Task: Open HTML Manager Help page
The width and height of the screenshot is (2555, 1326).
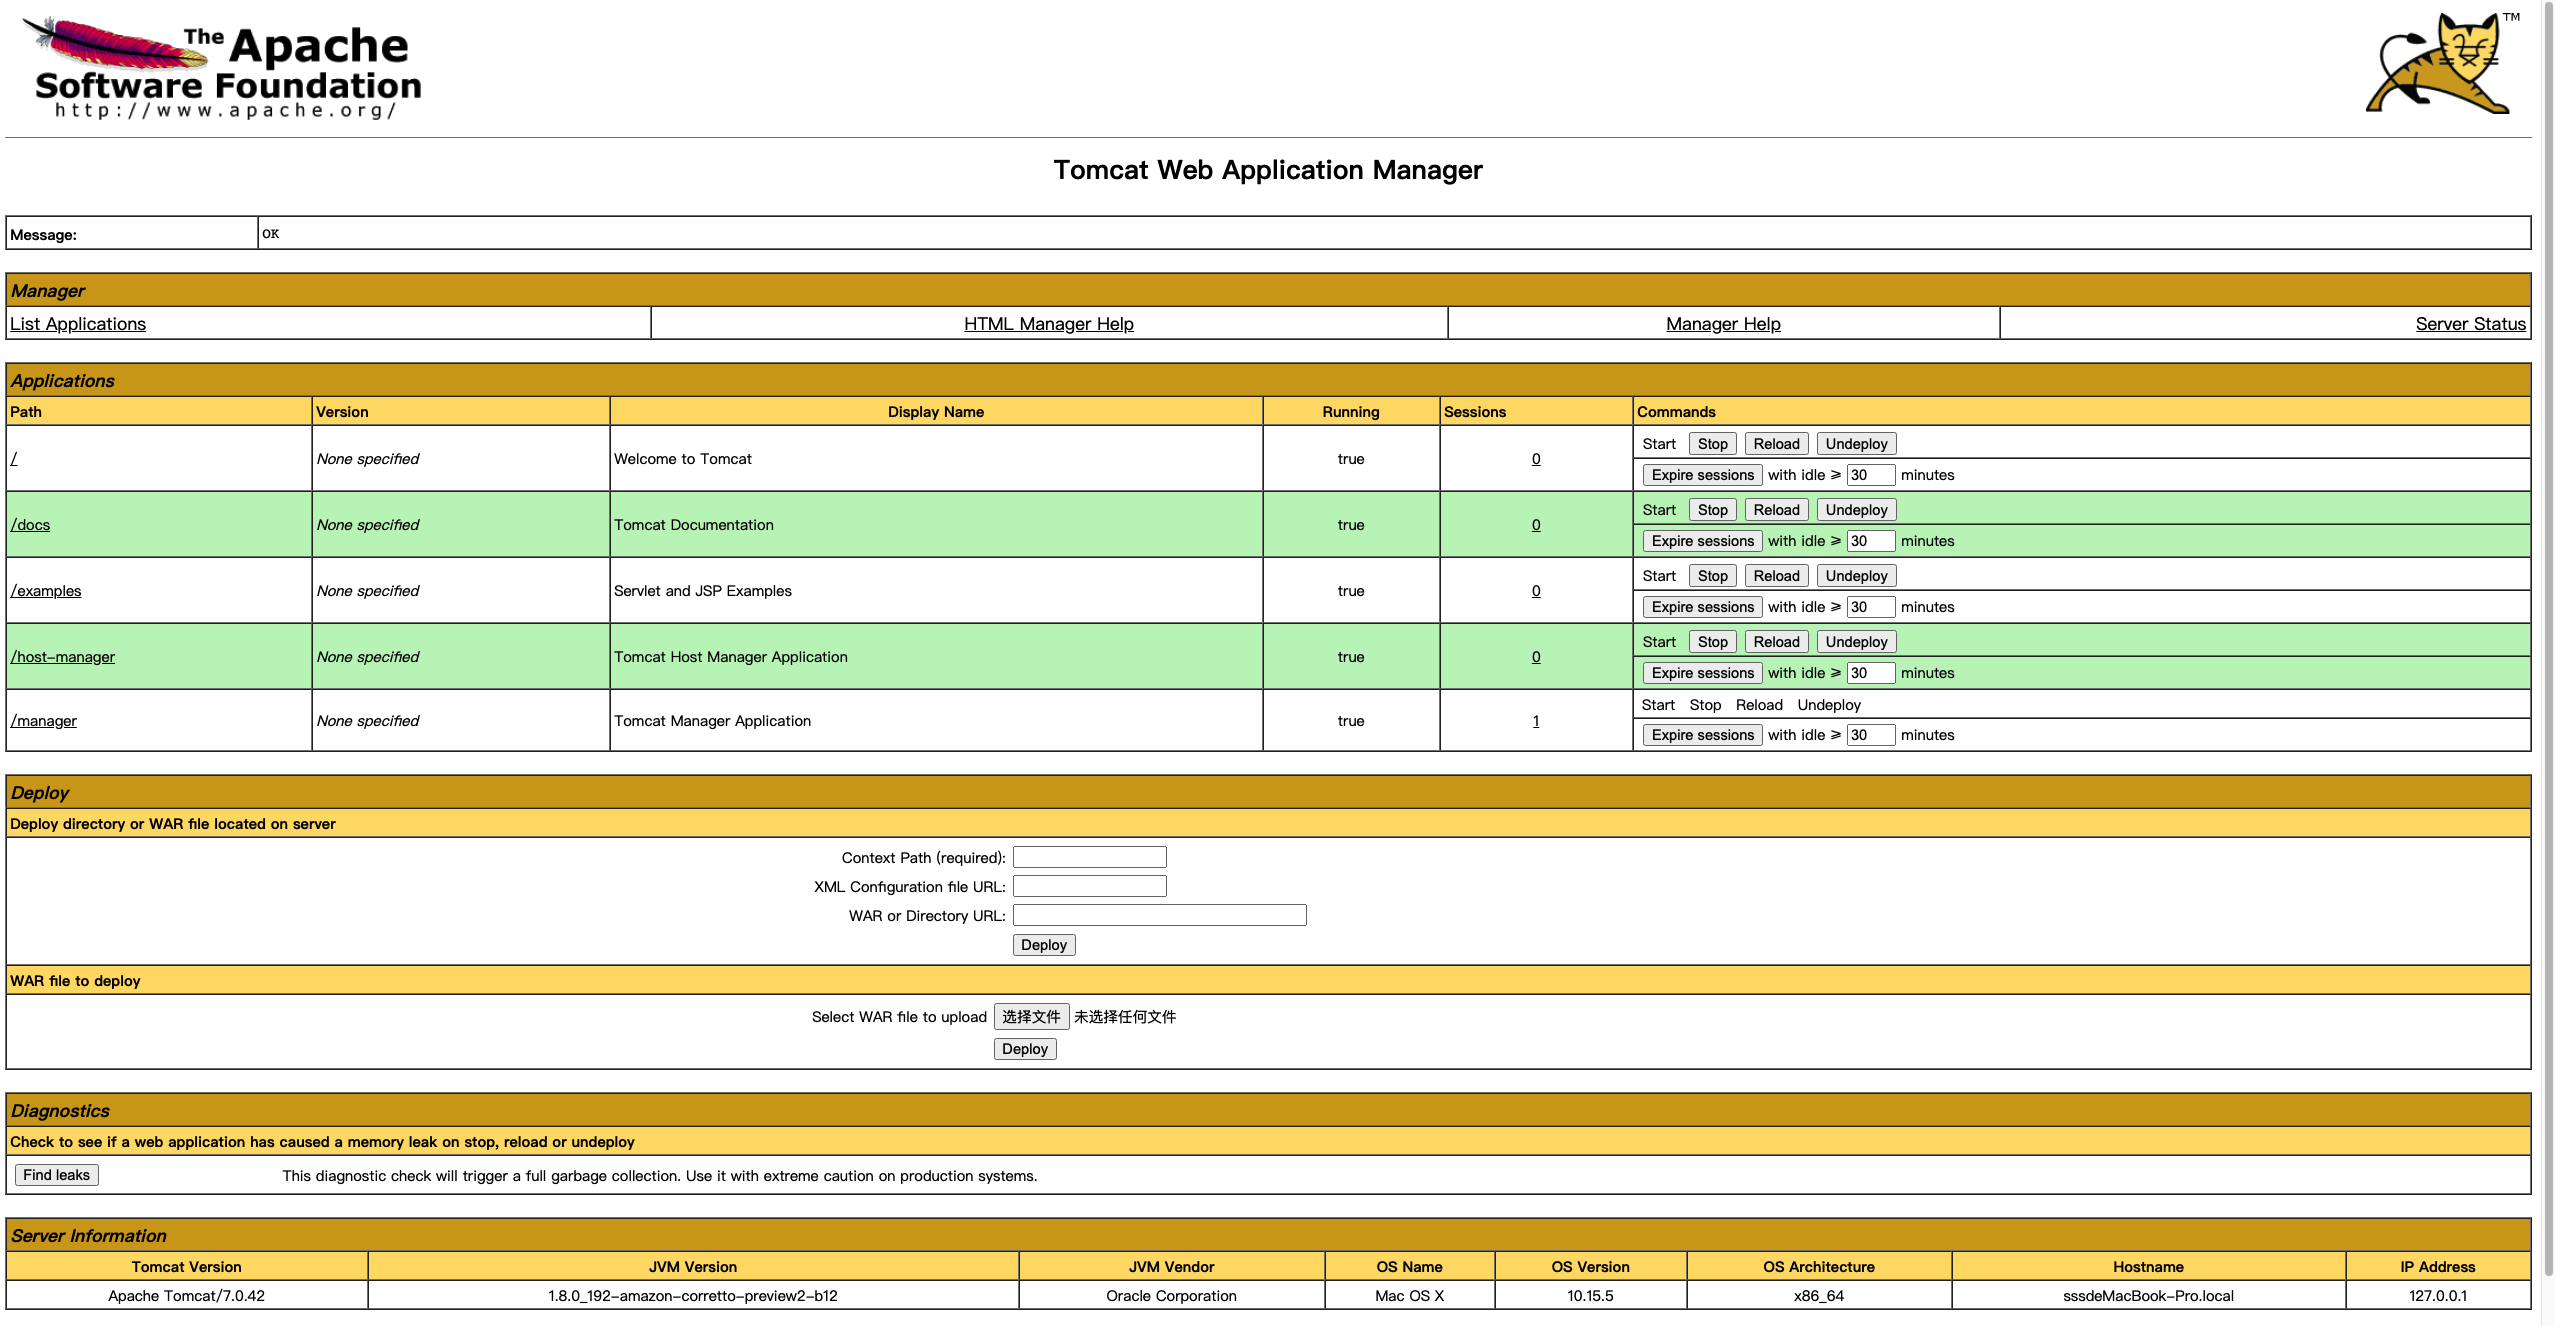Action: coord(1048,324)
